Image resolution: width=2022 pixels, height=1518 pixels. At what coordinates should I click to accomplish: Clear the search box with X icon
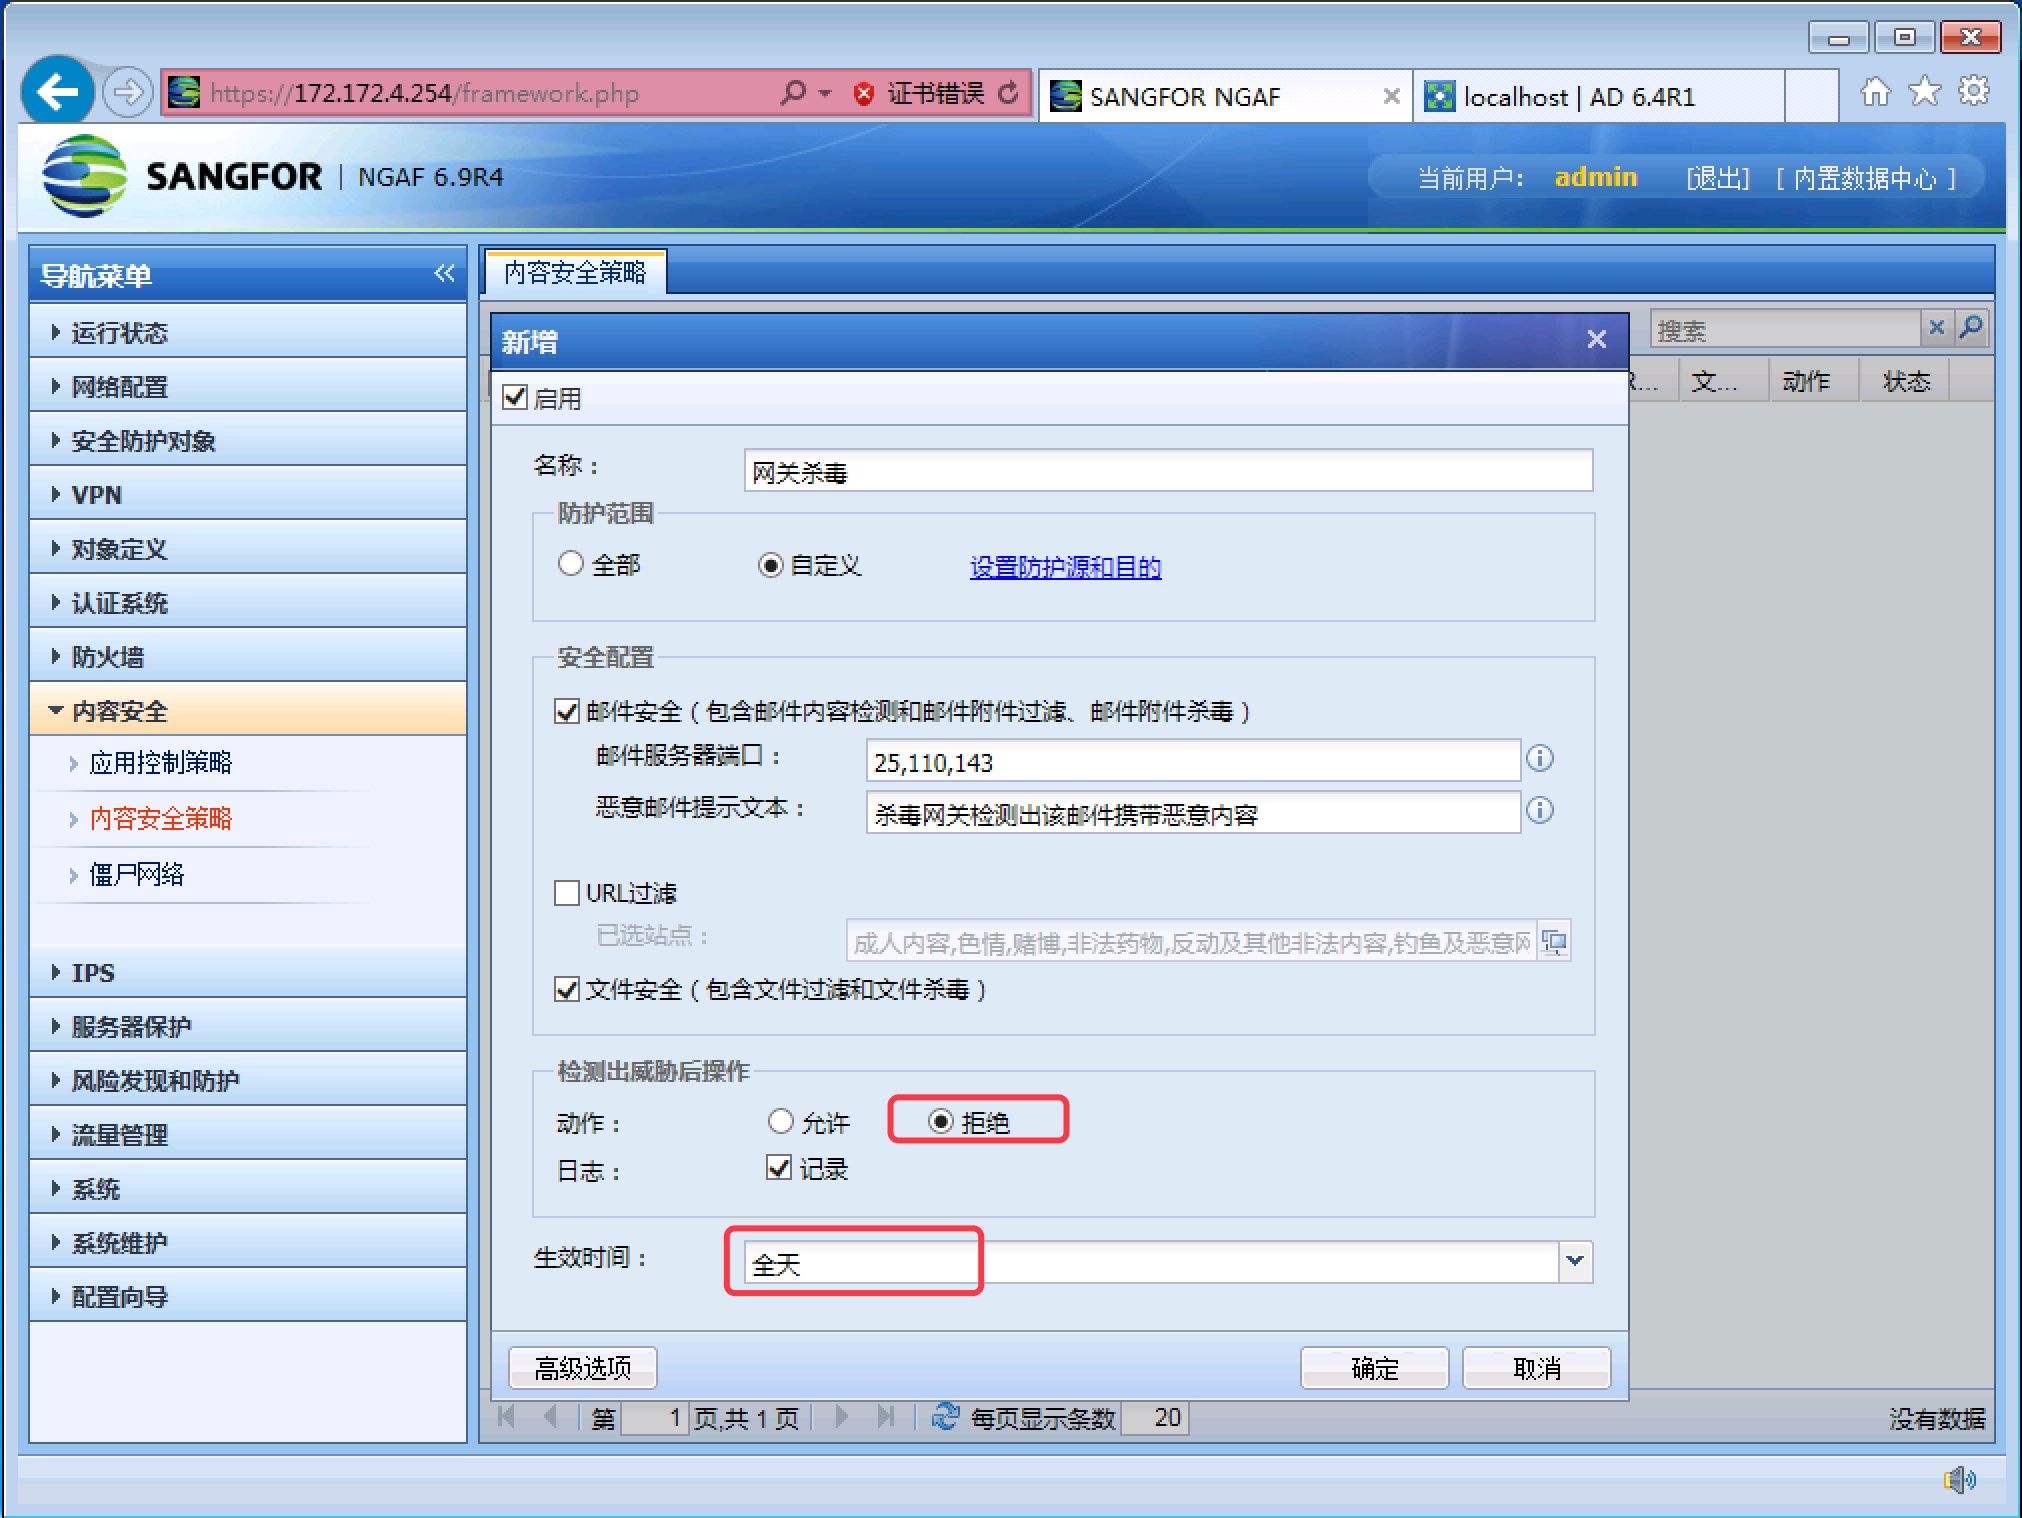point(1936,327)
